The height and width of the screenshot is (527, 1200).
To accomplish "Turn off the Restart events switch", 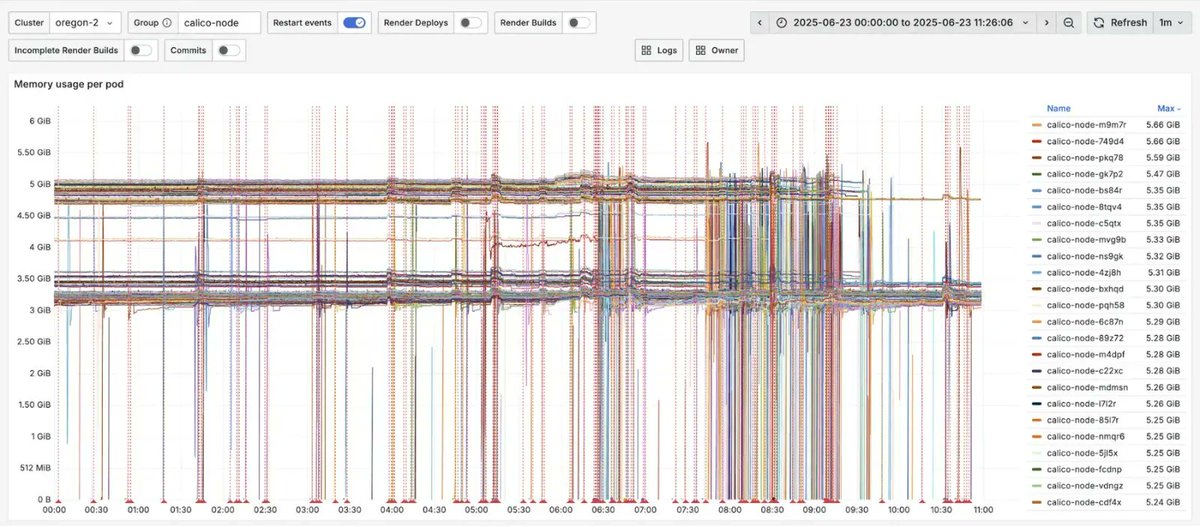I will coord(354,22).
